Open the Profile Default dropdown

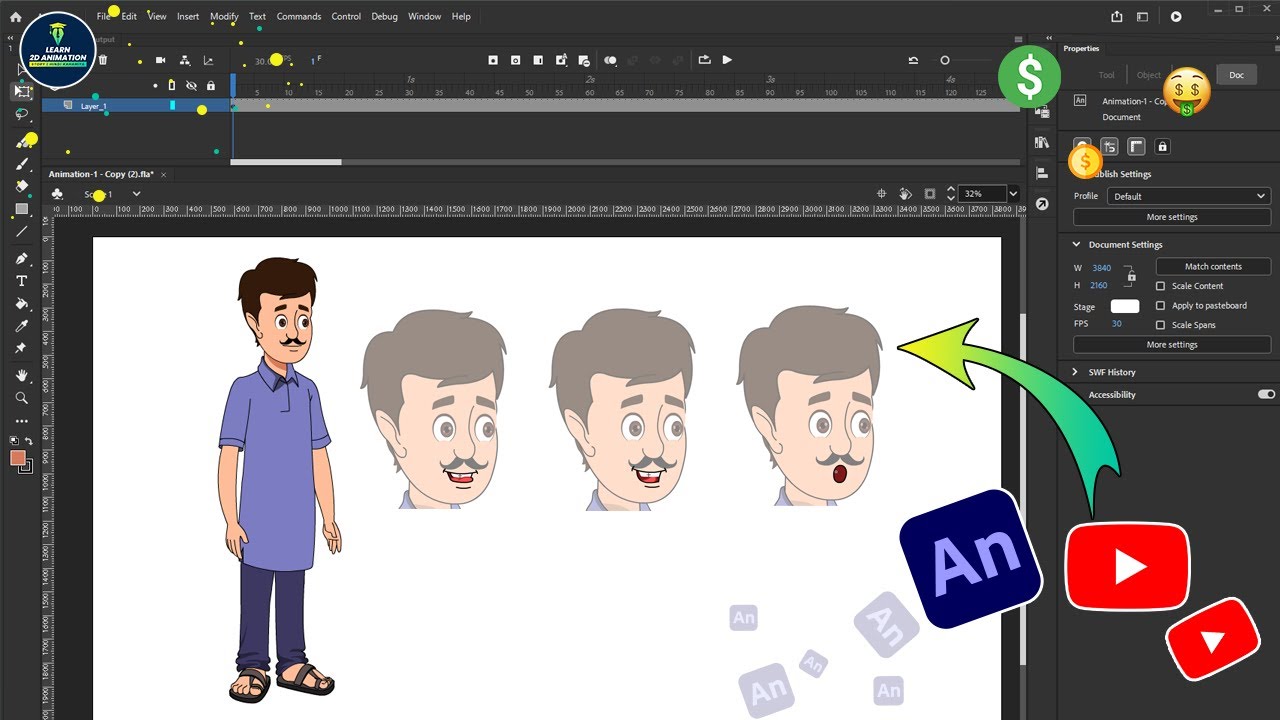pos(1188,196)
